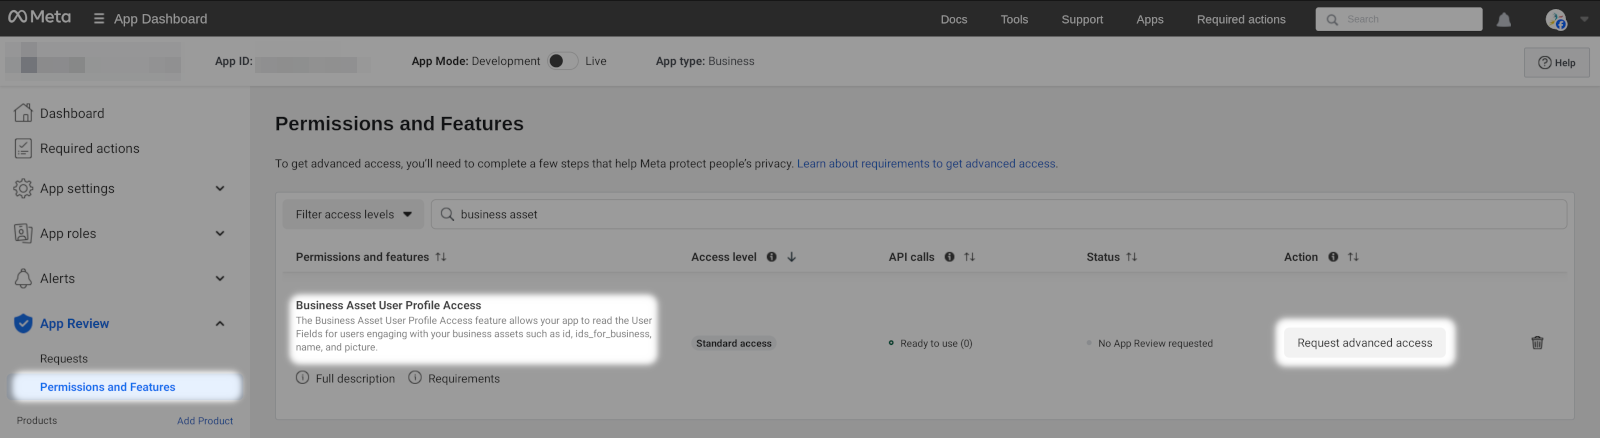The height and width of the screenshot is (438, 1600).
Task: Click the Add Product link
Action: (205, 421)
